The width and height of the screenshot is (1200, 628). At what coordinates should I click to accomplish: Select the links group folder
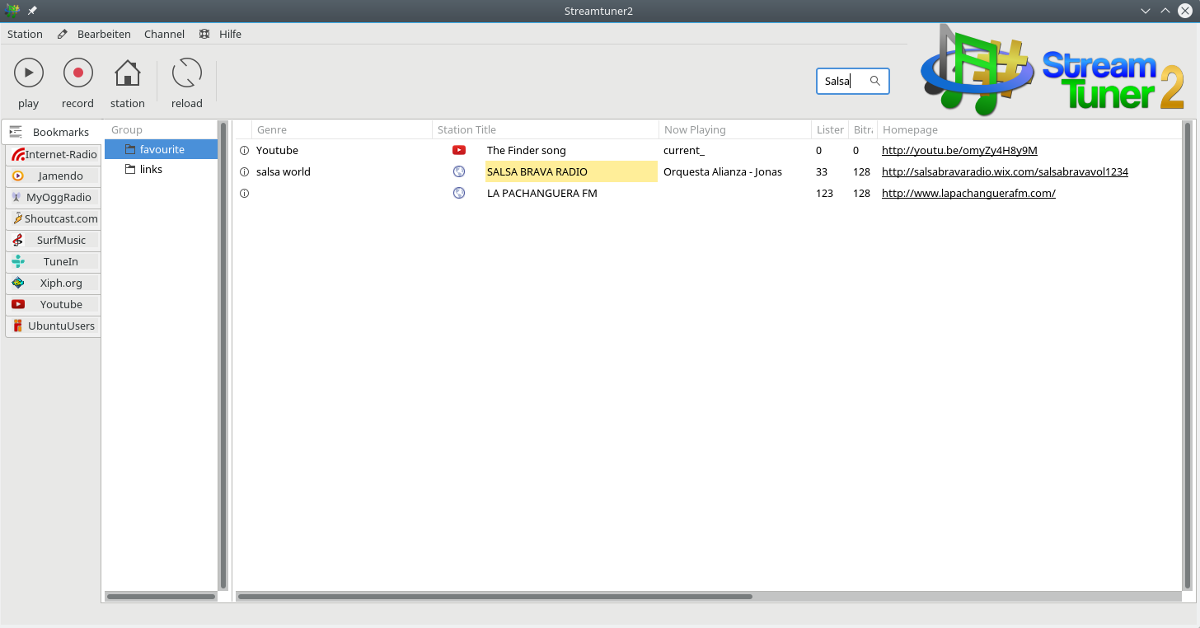point(161,169)
